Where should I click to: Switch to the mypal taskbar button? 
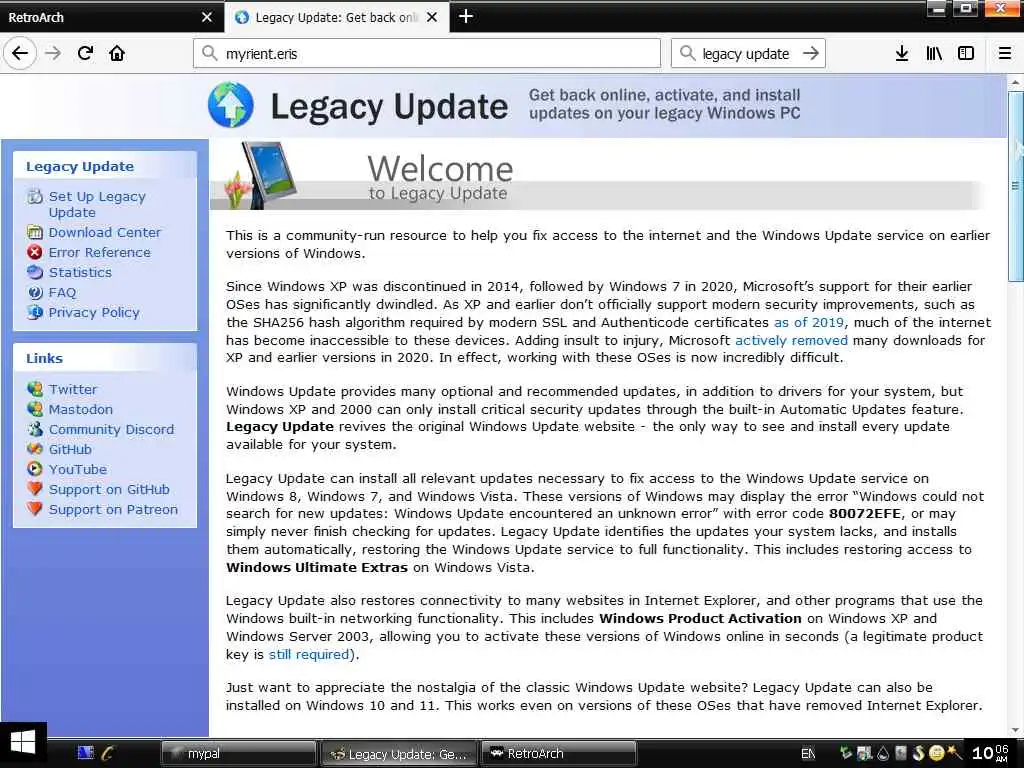[x=238, y=754]
